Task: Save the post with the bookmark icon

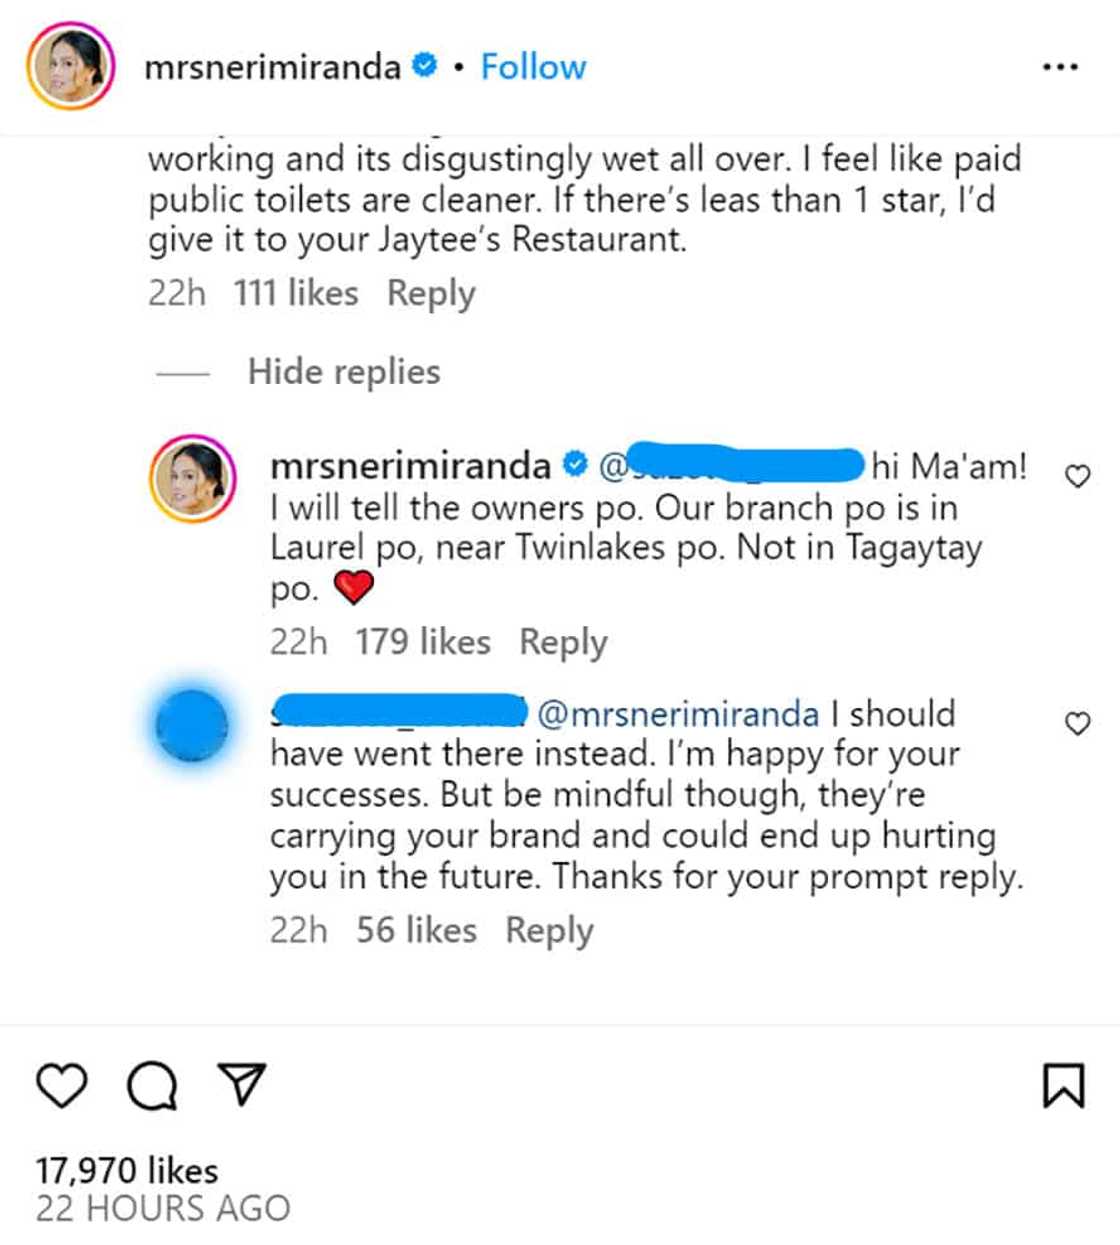Action: (x=1063, y=1083)
